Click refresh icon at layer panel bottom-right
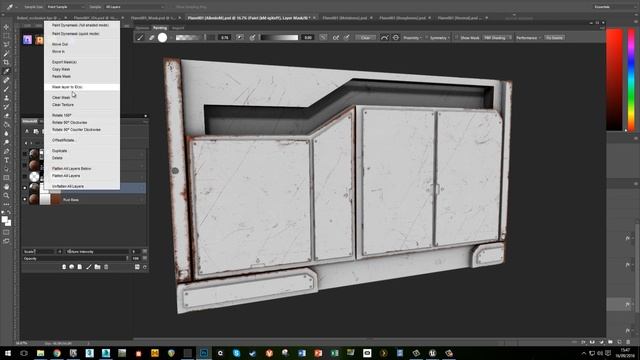The height and width of the screenshot is (360, 640). click(145, 267)
